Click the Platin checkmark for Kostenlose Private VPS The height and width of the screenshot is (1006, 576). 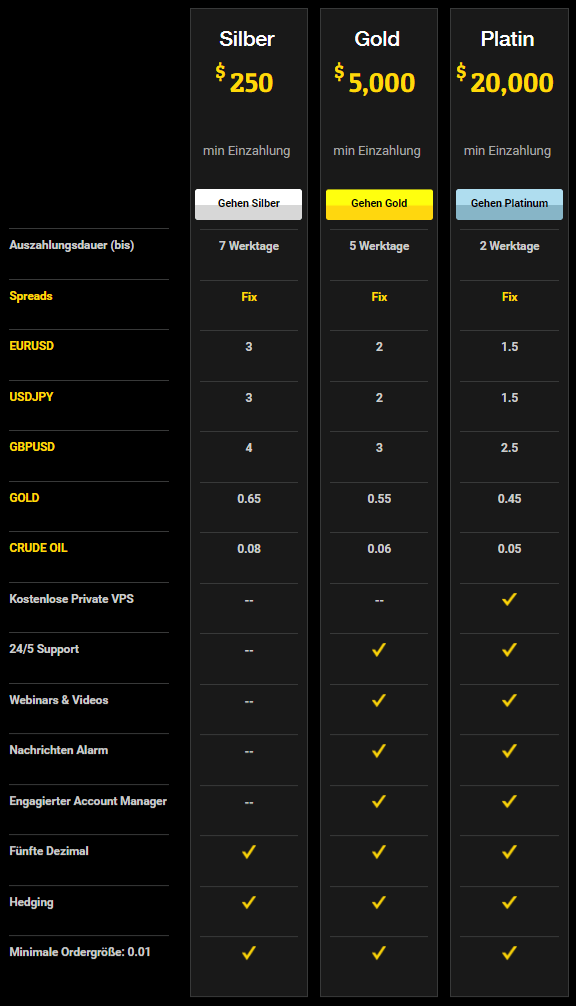tap(509, 599)
